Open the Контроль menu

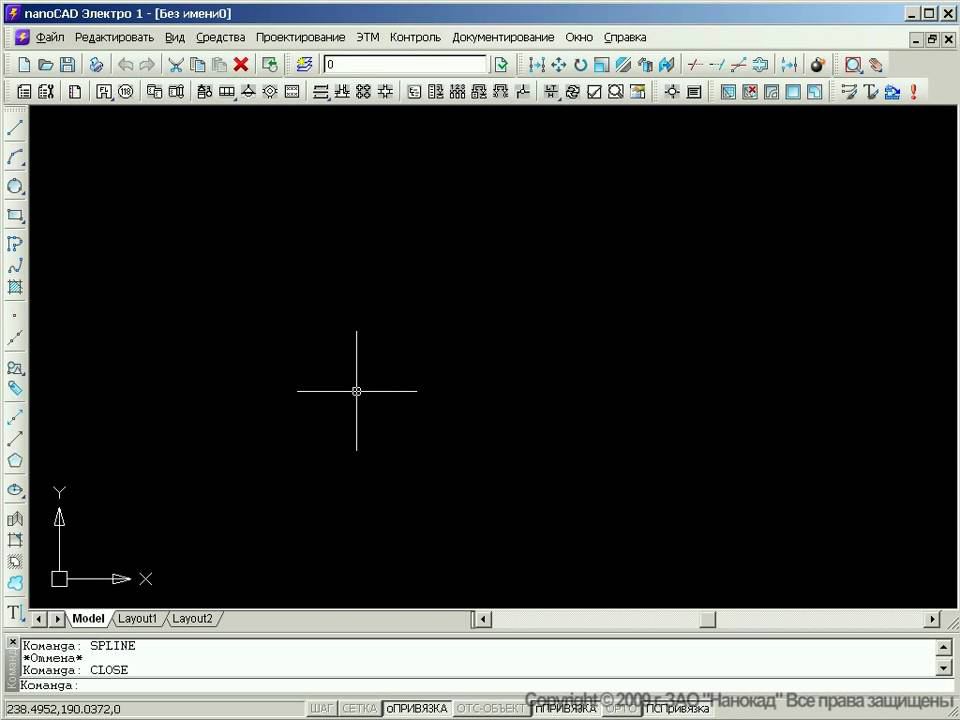coord(415,37)
